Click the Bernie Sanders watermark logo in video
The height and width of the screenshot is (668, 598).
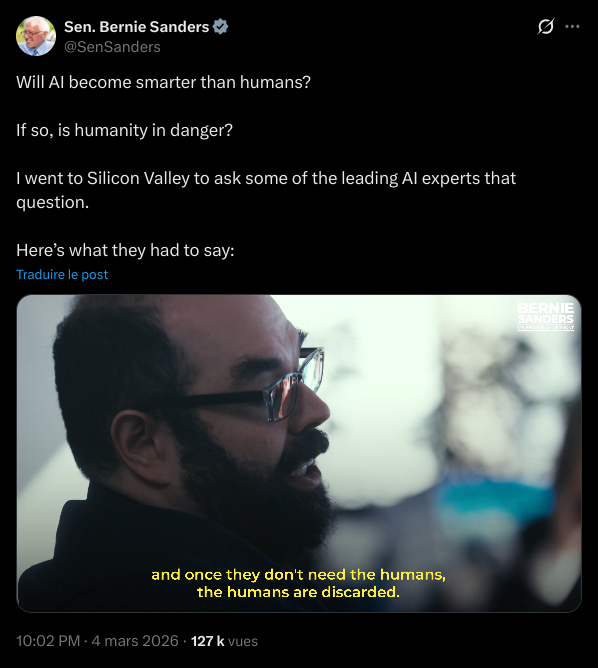click(x=546, y=316)
